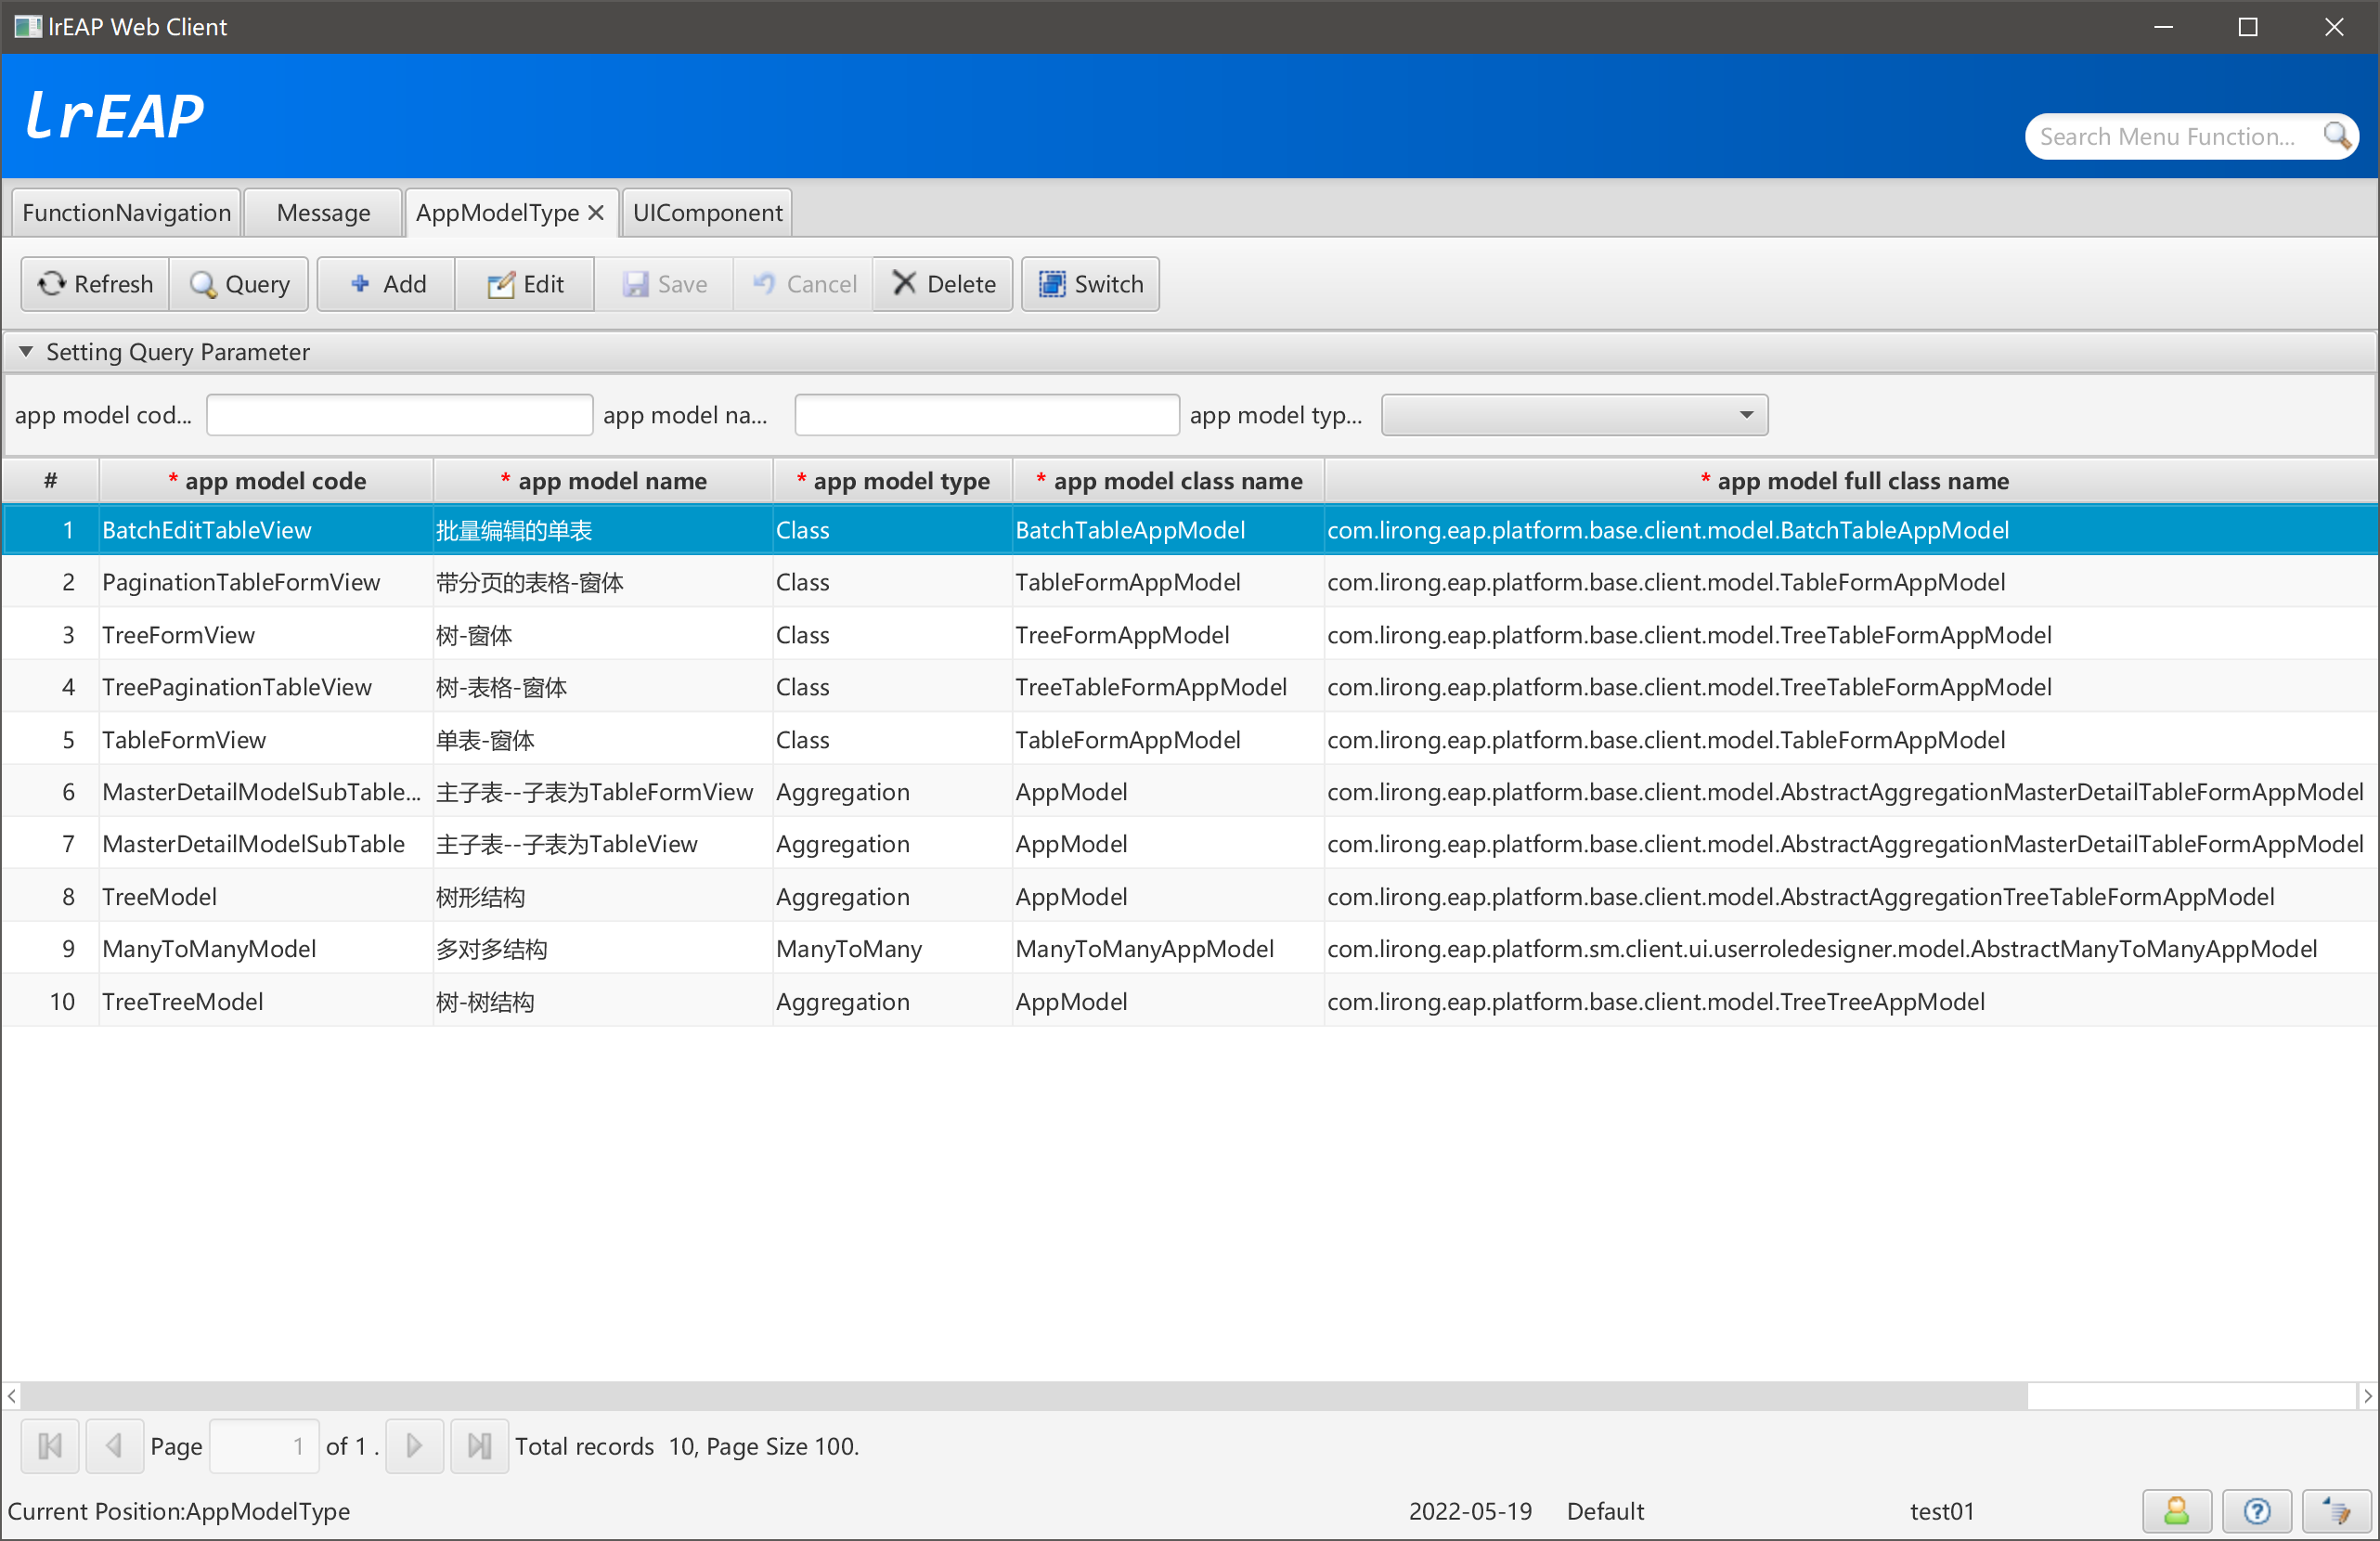Switch to FunctionNavigation tab
This screenshot has height=1541, width=2380.
pyautogui.click(x=126, y=212)
